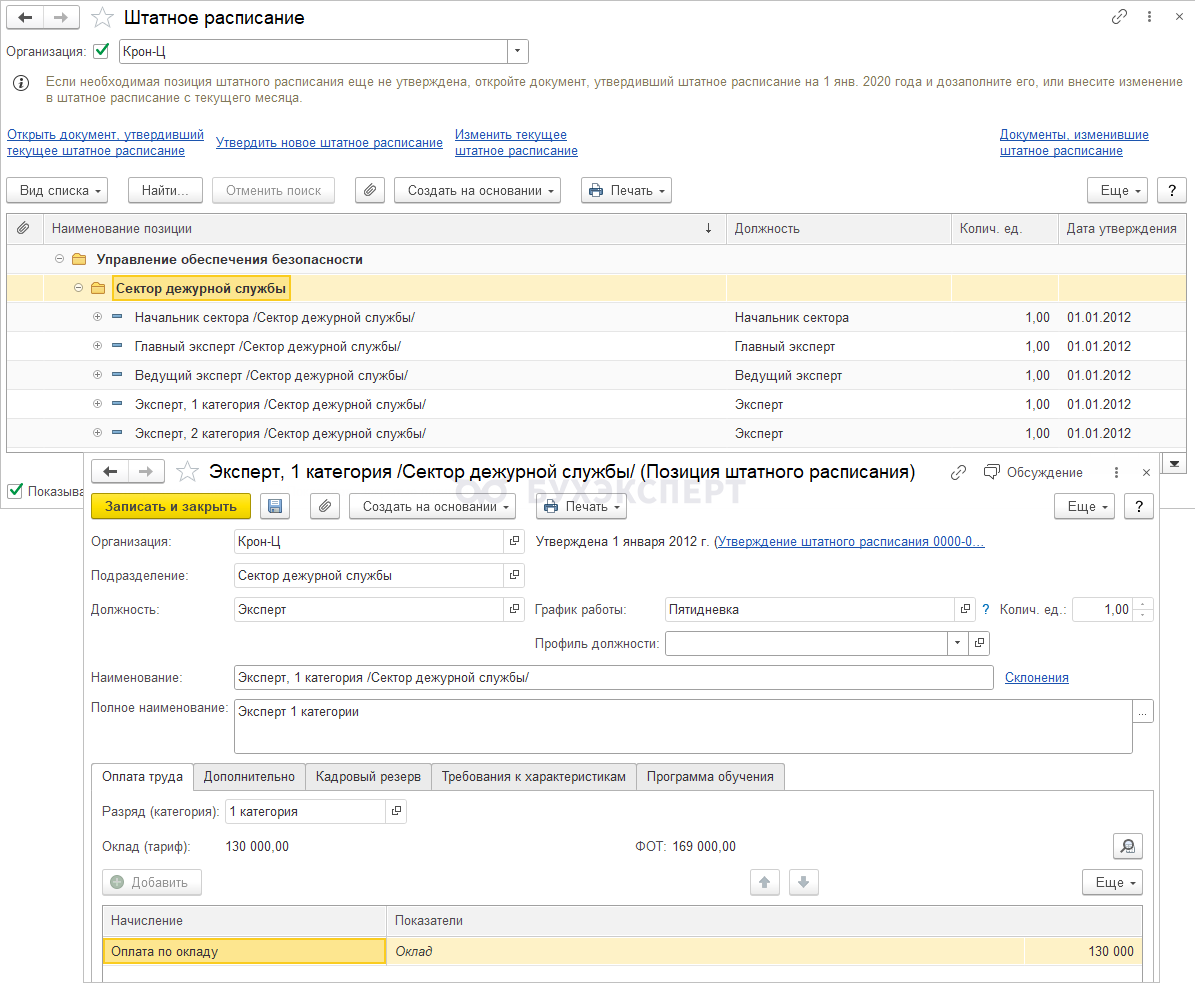Switch to the Дополнительно tab
1195x983 pixels.
(x=249, y=777)
